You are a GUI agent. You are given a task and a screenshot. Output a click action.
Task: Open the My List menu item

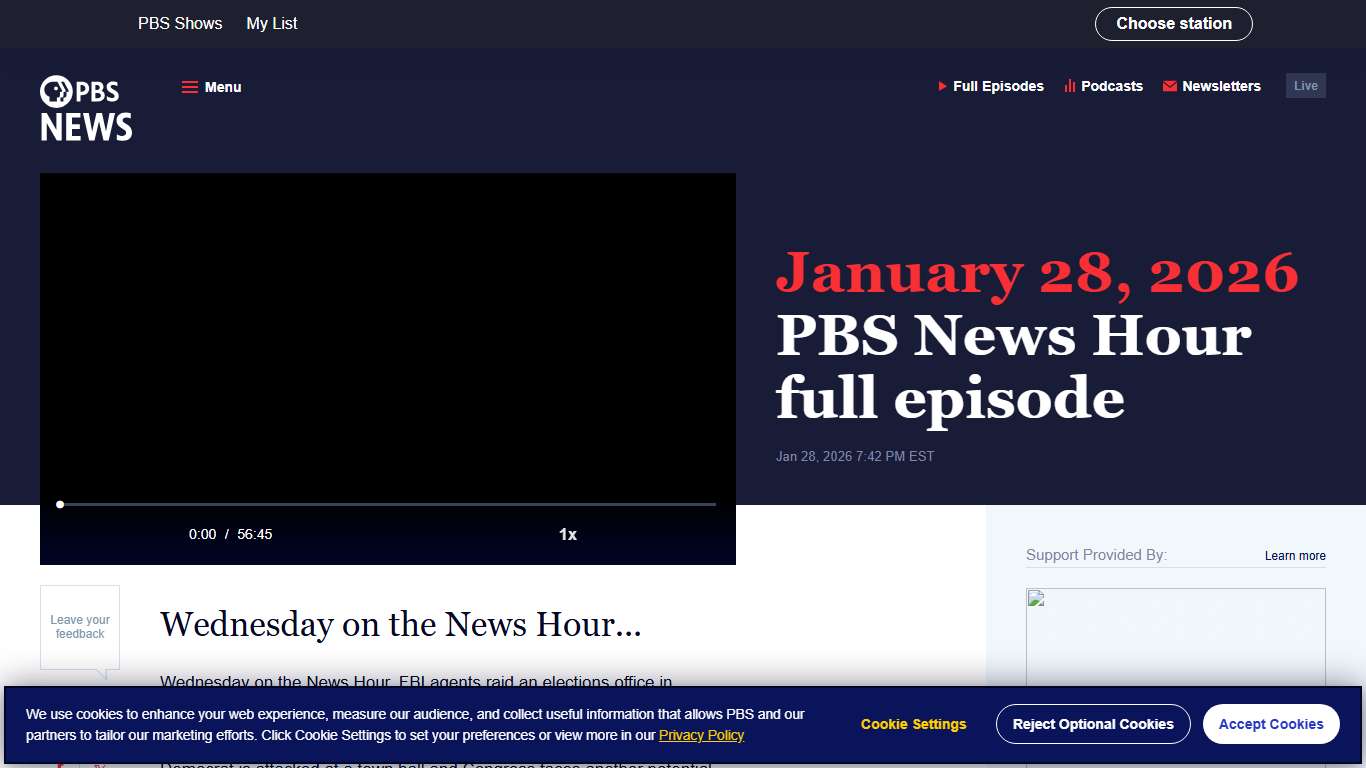[x=271, y=23]
